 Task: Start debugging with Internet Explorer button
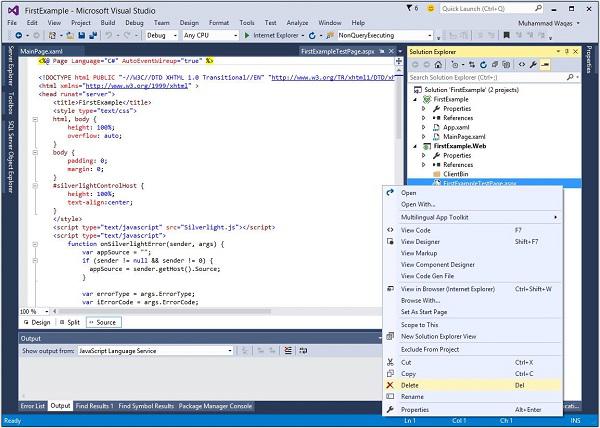pos(272,34)
